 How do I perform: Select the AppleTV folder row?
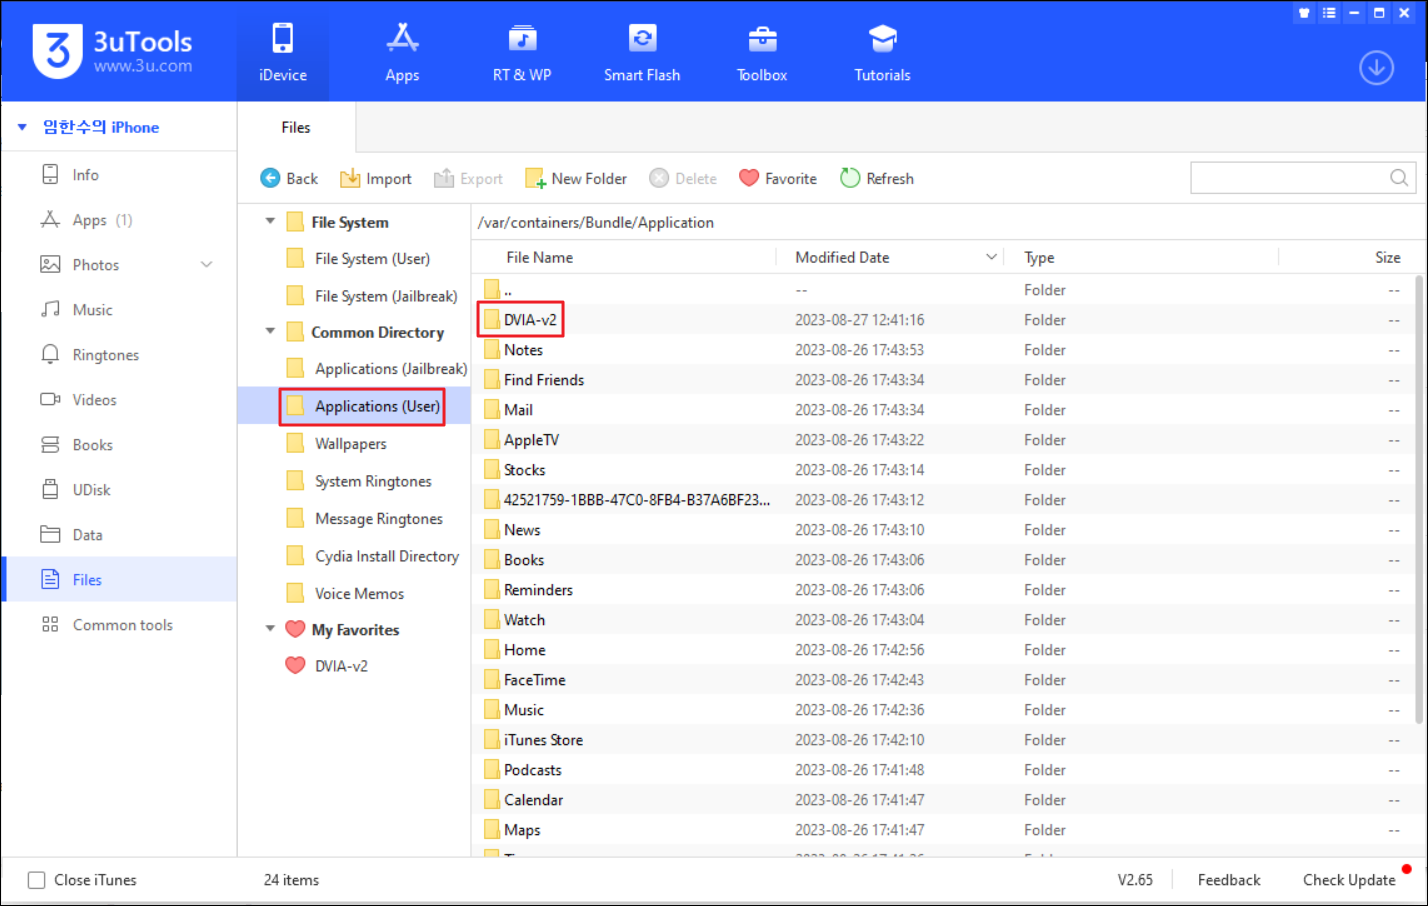[943, 440]
